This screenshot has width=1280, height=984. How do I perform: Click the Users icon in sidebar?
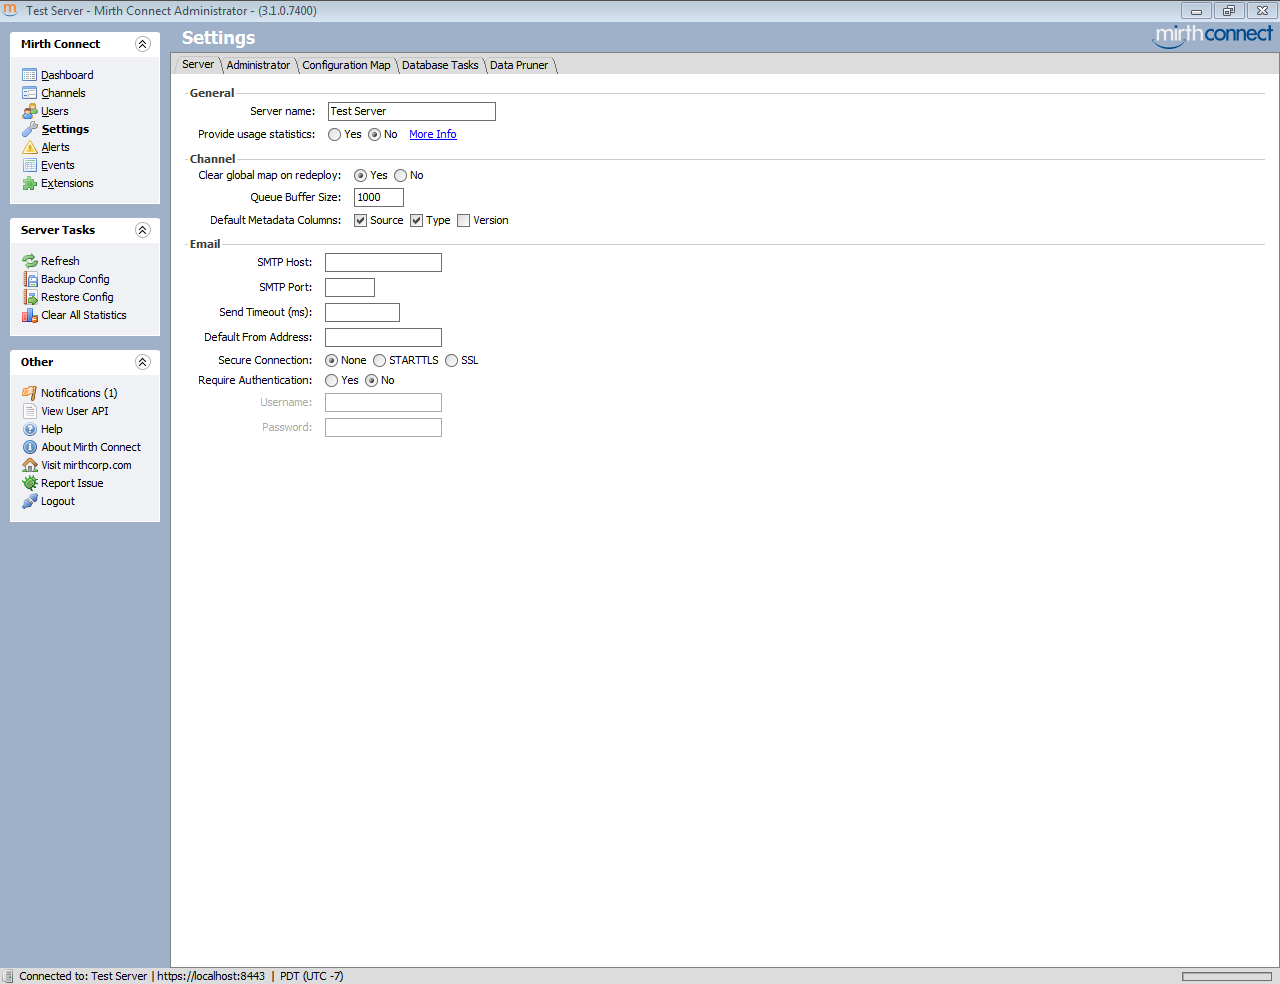pyautogui.click(x=30, y=111)
